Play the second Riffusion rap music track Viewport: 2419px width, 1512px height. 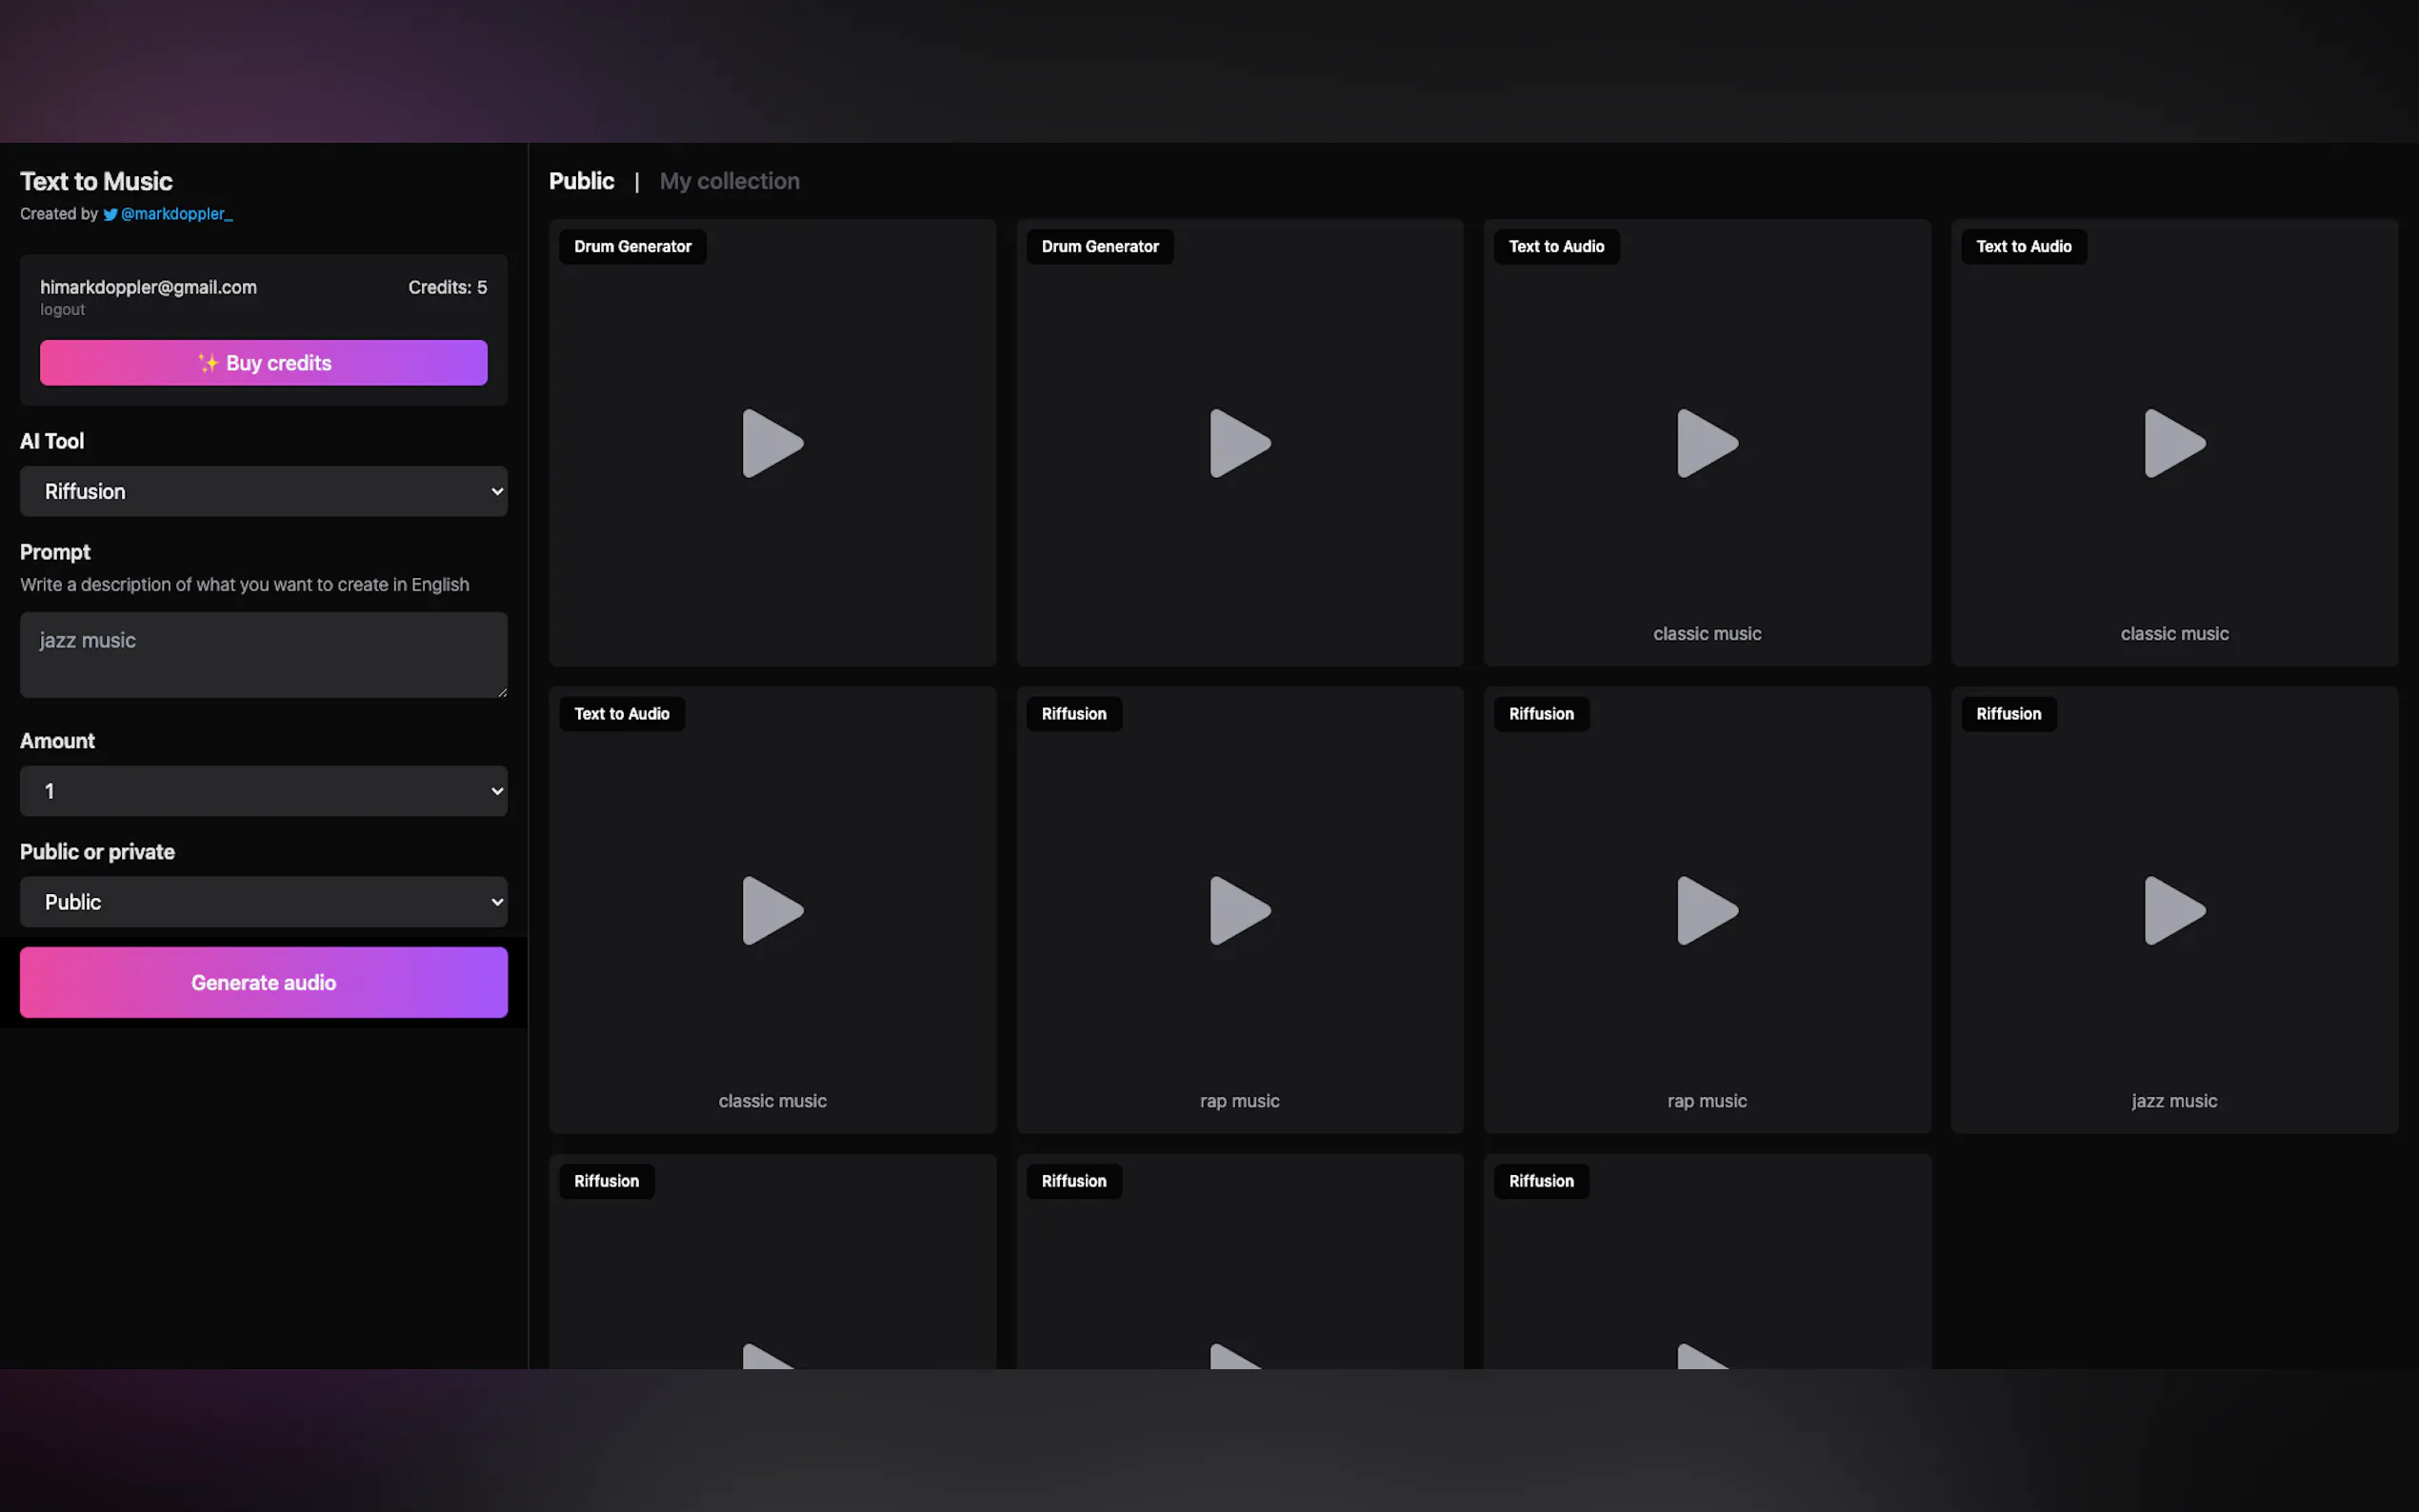1706,910
